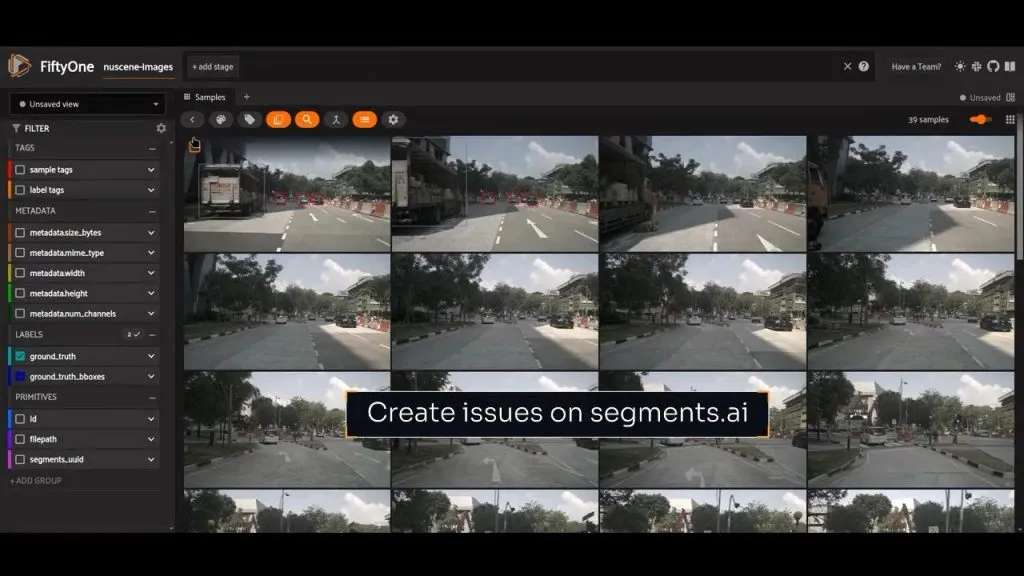Switch theme with the sun icon
1024x576 pixels.
click(959, 67)
